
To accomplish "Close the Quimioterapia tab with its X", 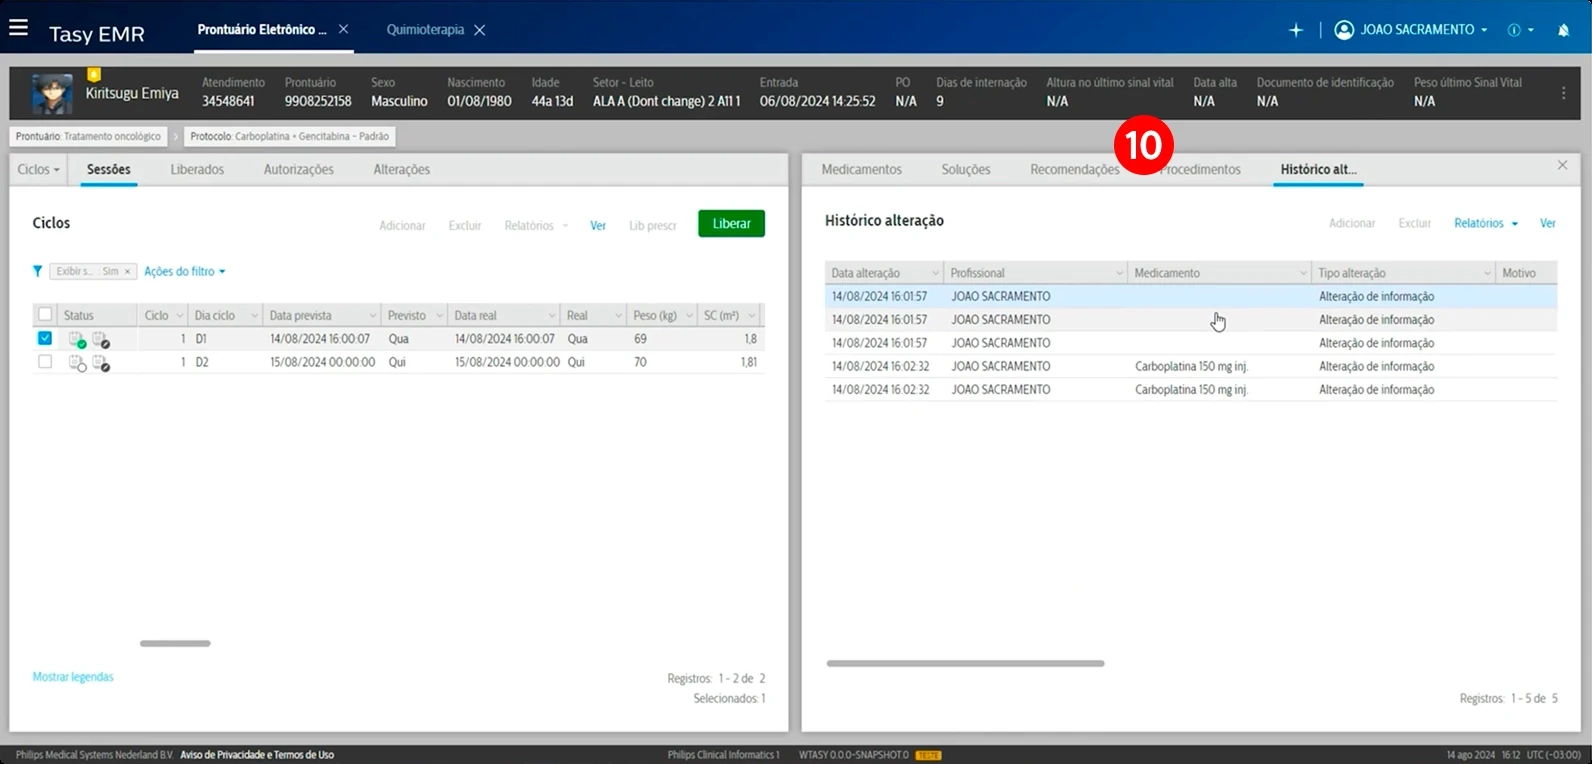I will (479, 30).
